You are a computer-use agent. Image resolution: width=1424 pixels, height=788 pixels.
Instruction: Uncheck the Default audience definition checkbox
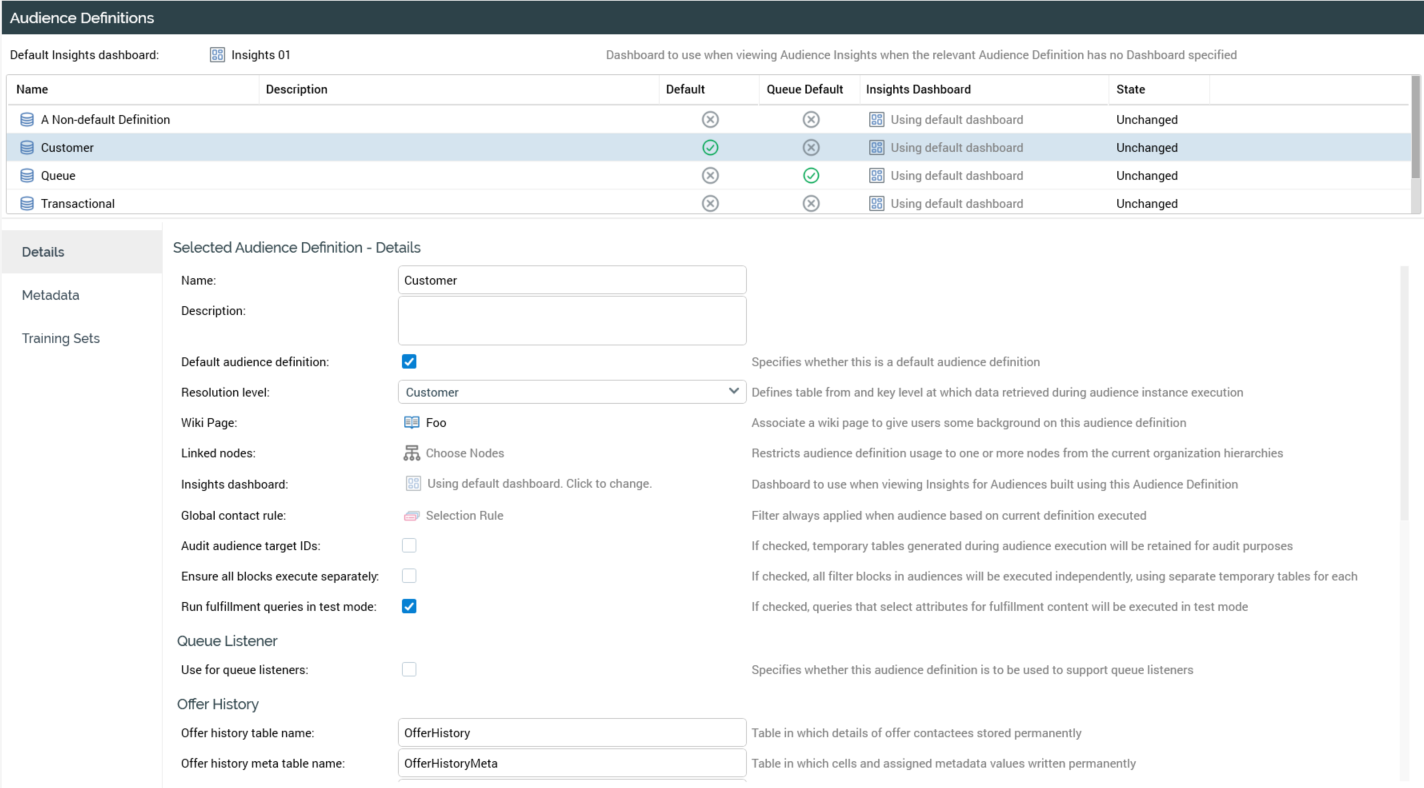[x=409, y=362]
